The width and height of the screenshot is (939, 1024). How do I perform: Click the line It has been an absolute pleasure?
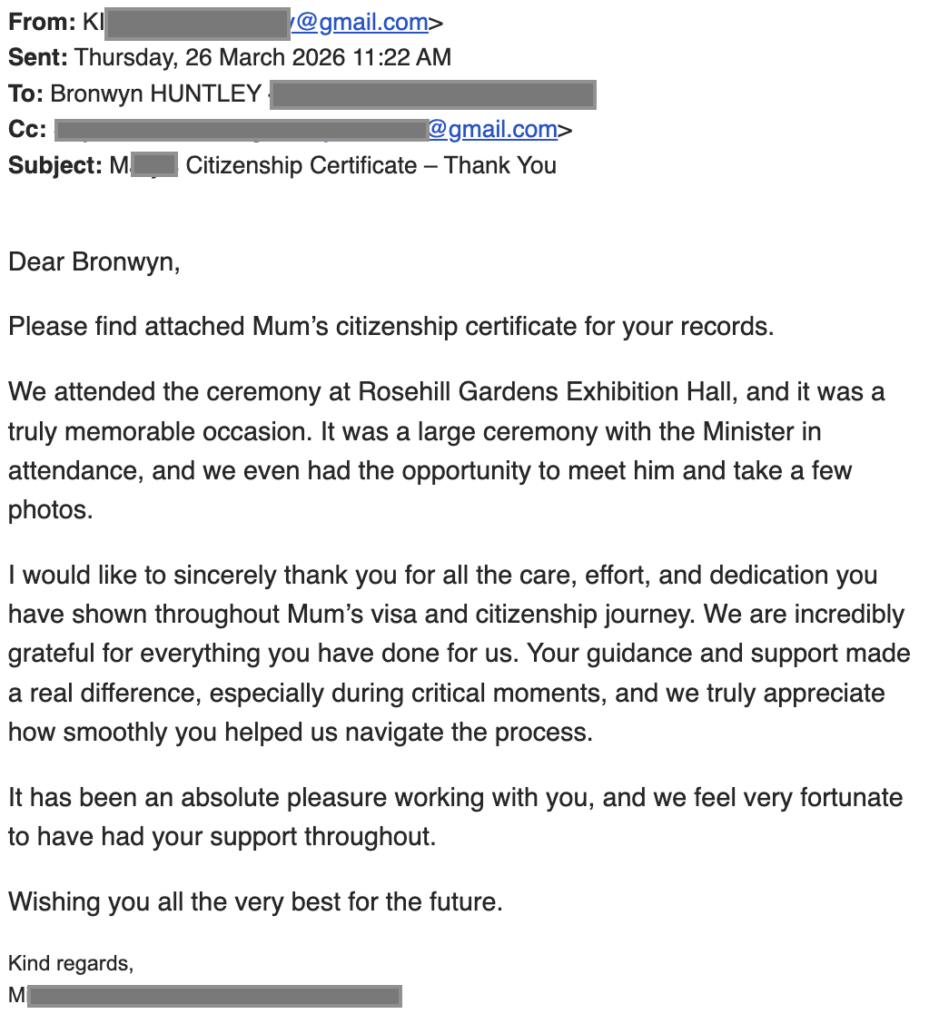[x=455, y=797]
